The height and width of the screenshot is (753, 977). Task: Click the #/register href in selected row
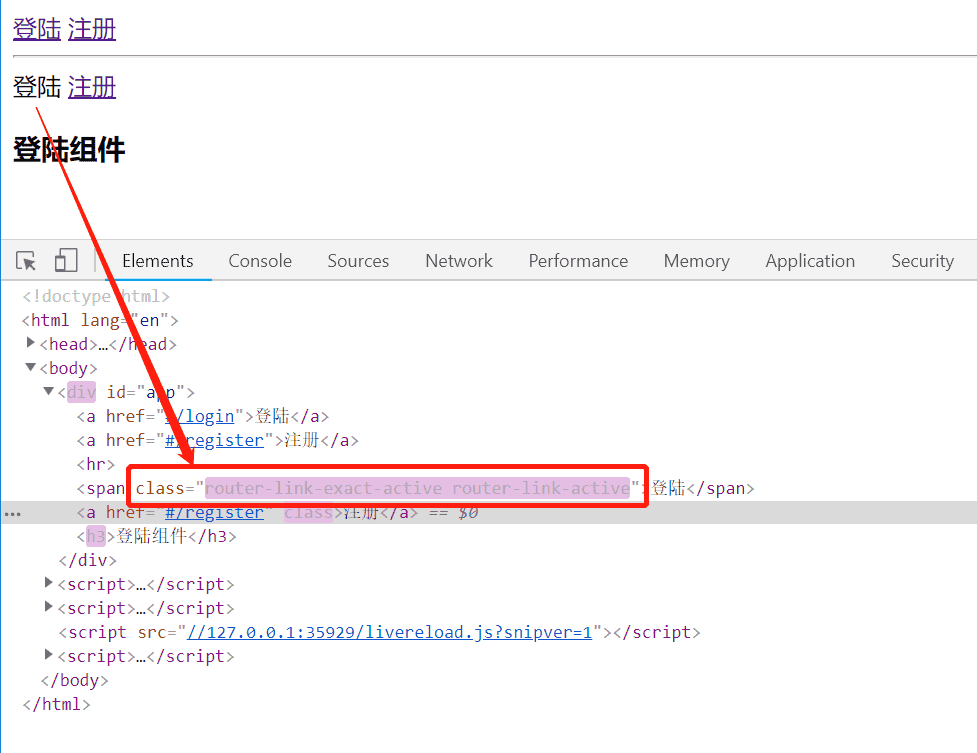coord(214,512)
